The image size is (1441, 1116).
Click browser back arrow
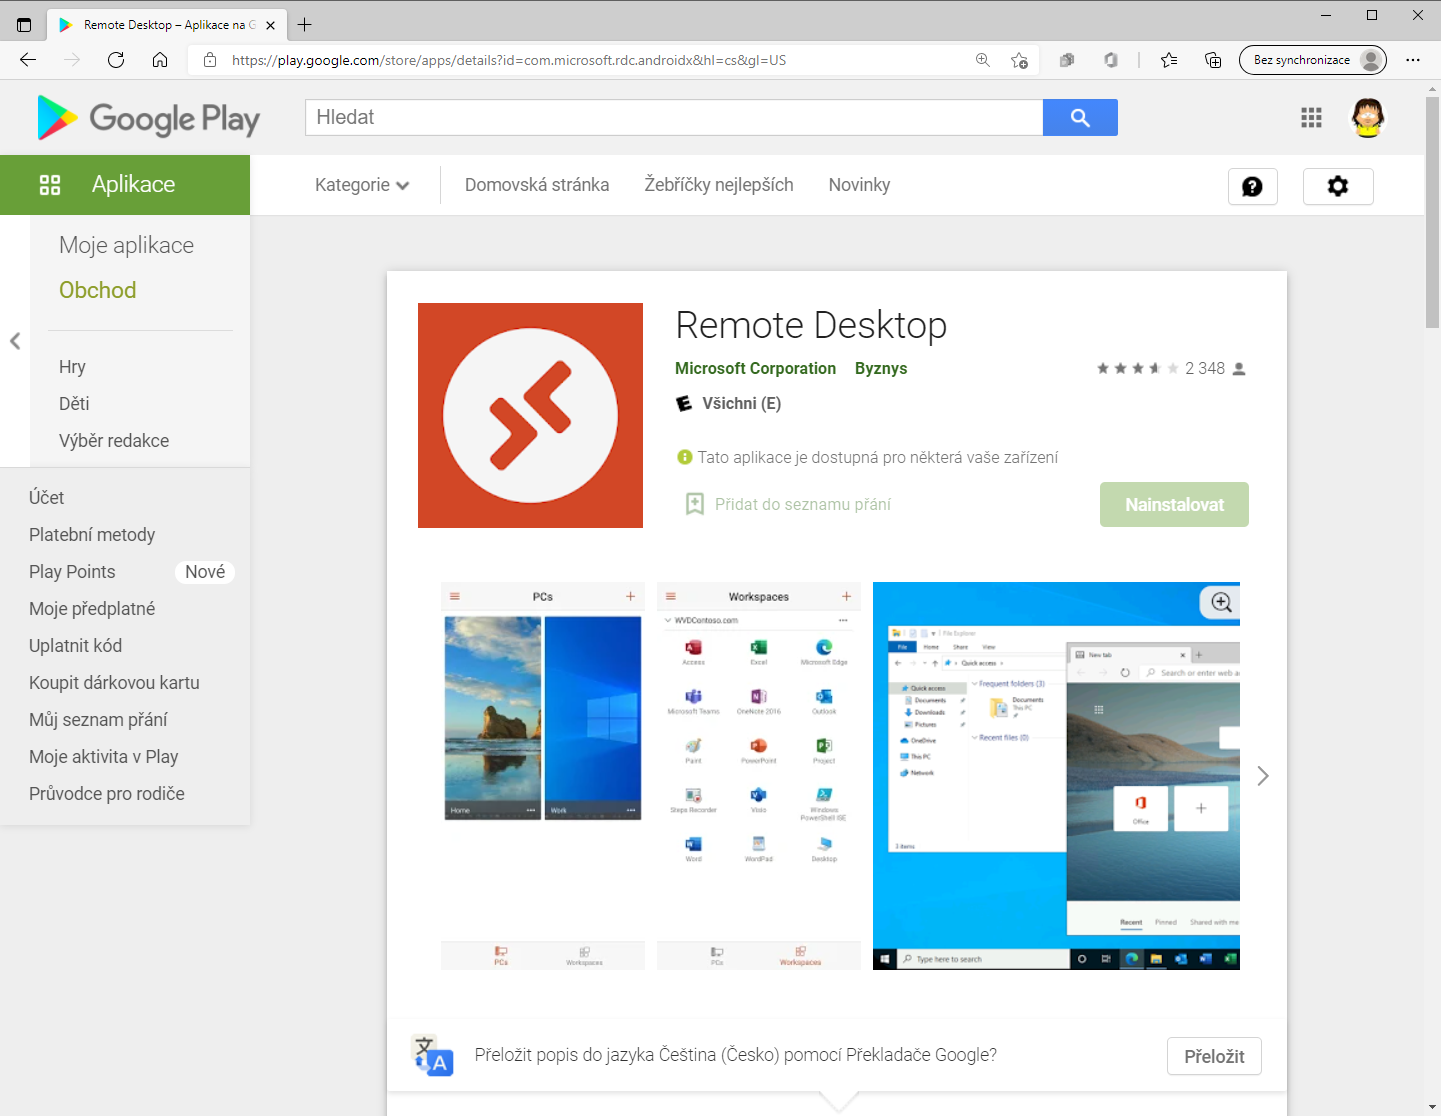click(28, 60)
